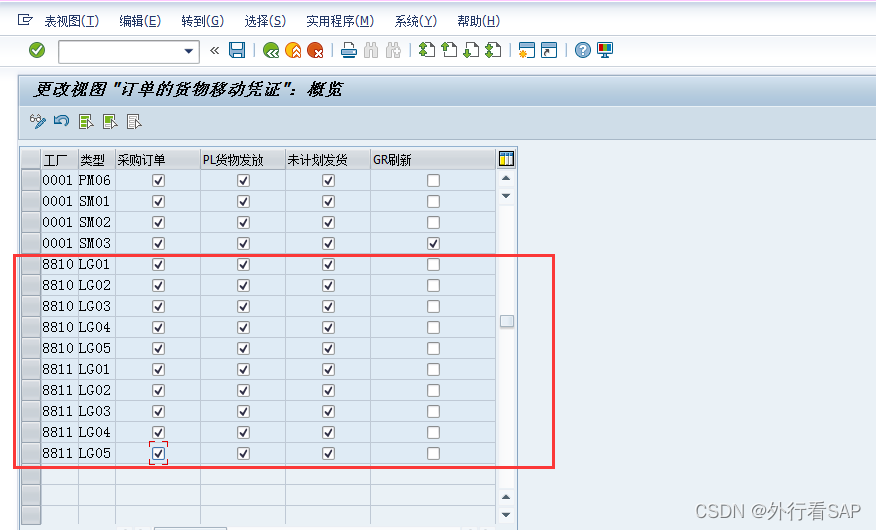Open the Help question mark icon

click(x=583, y=50)
